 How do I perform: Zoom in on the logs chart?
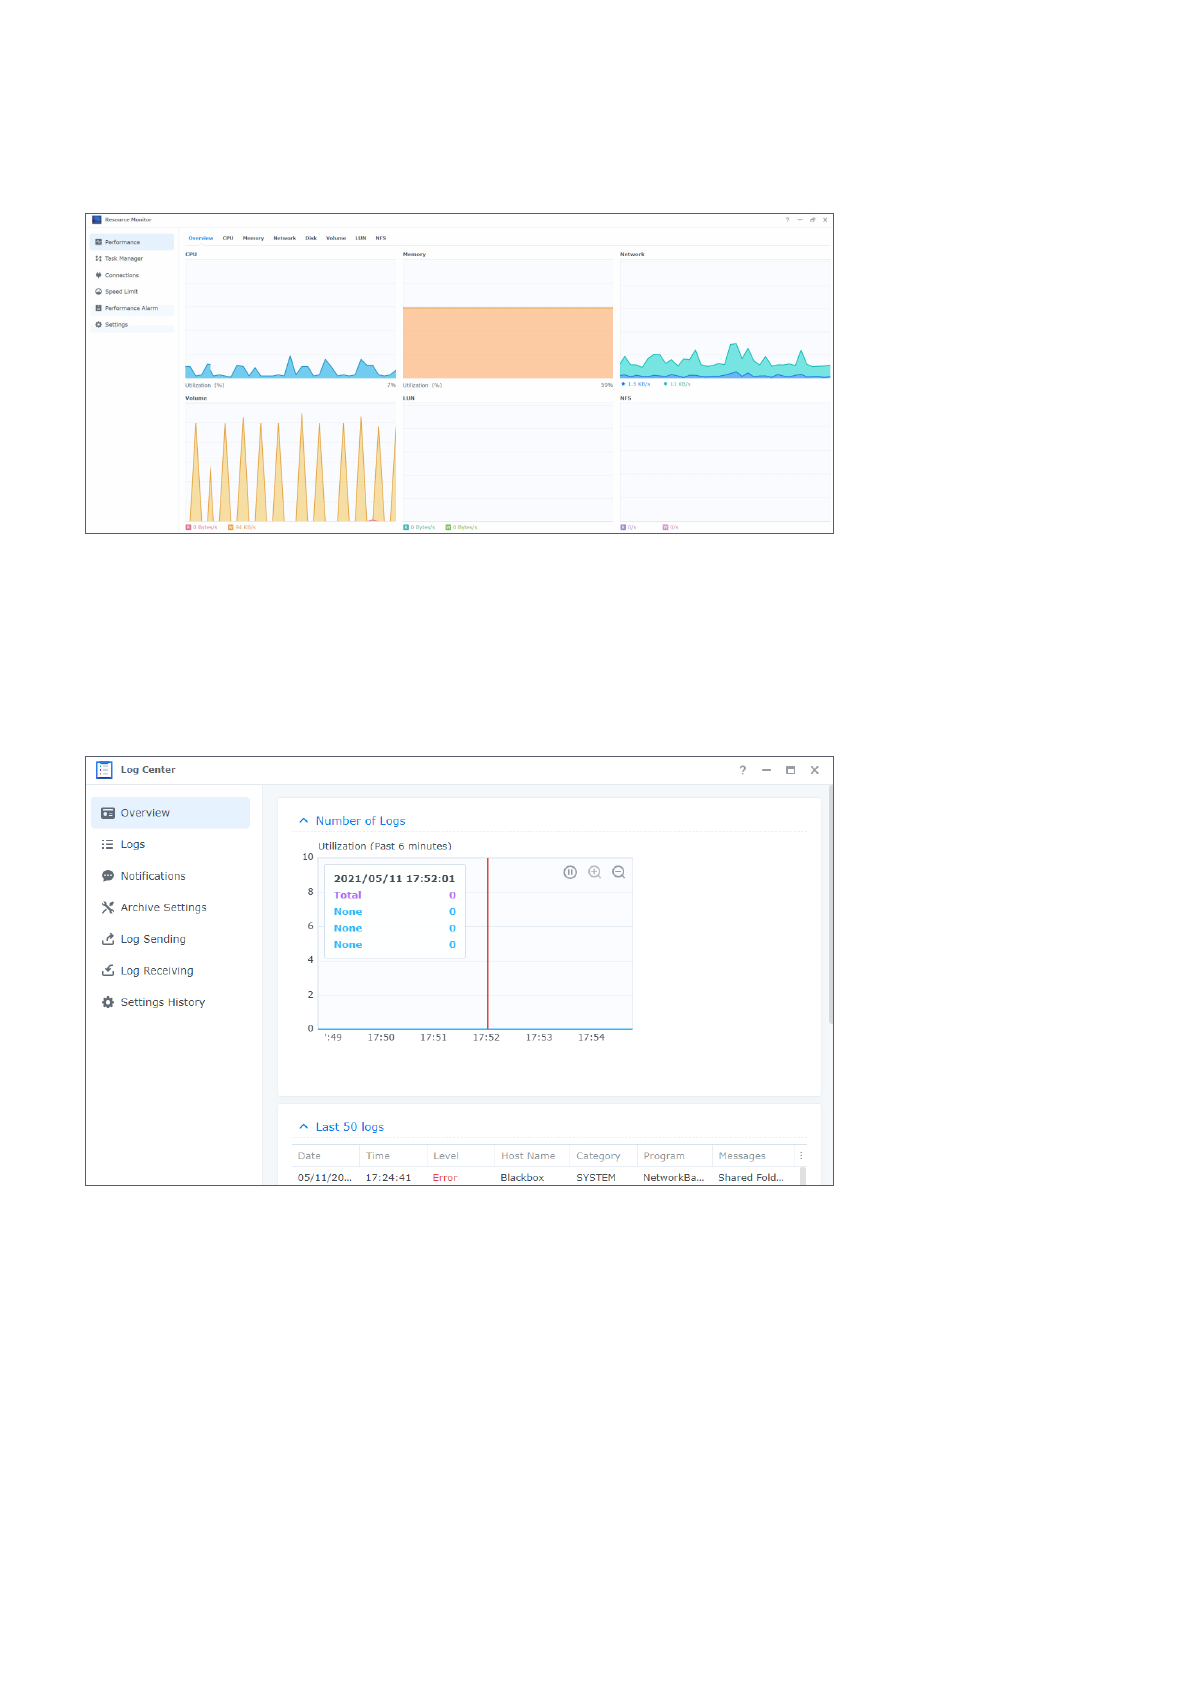point(594,872)
